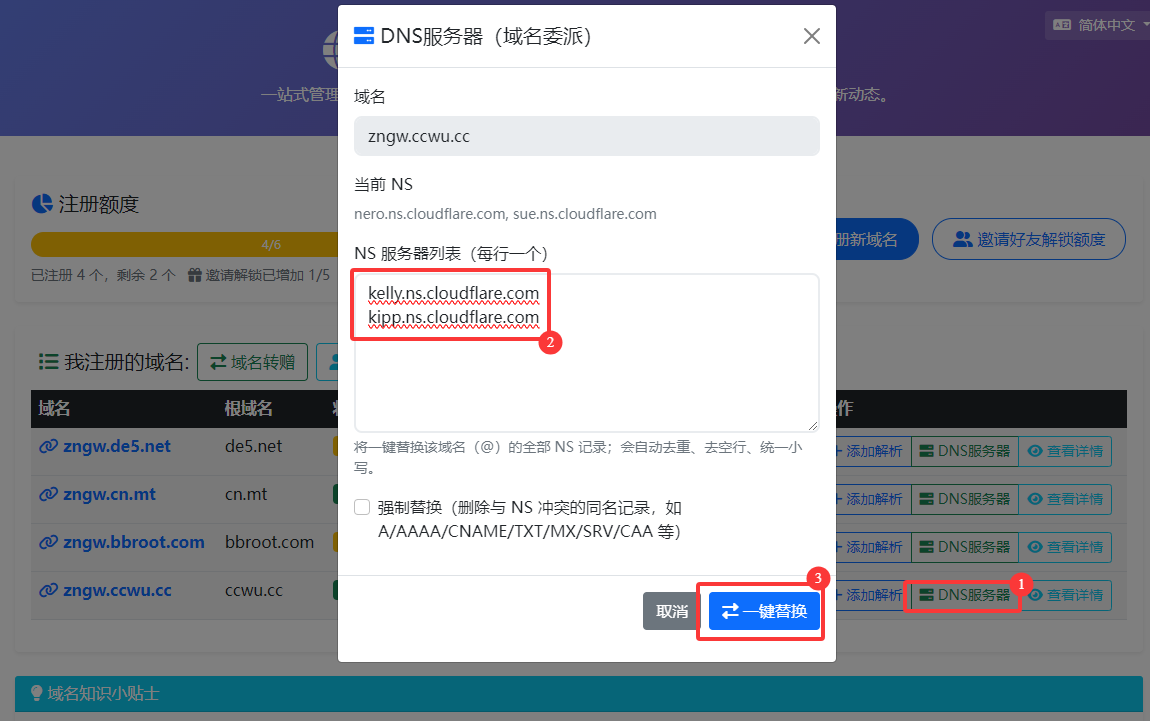
Task: Click DNS服务器 icon in the zngw.ccwu.cc row
Action: point(926,595)
